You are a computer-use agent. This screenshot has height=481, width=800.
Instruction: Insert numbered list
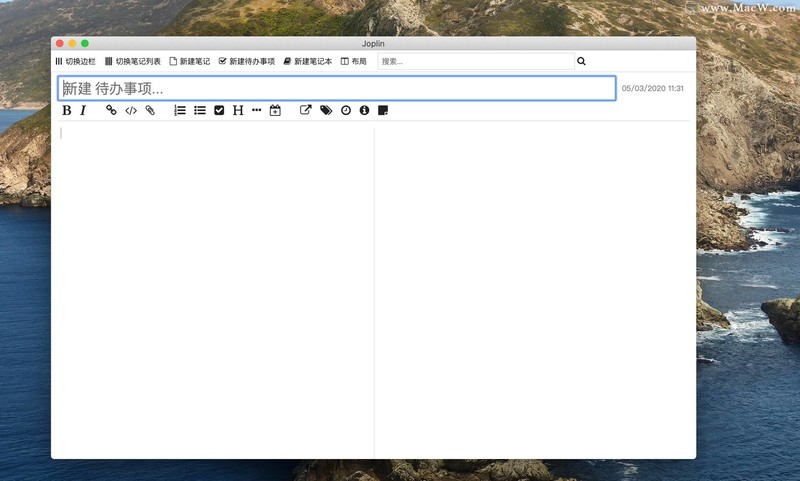pos(180,110)
